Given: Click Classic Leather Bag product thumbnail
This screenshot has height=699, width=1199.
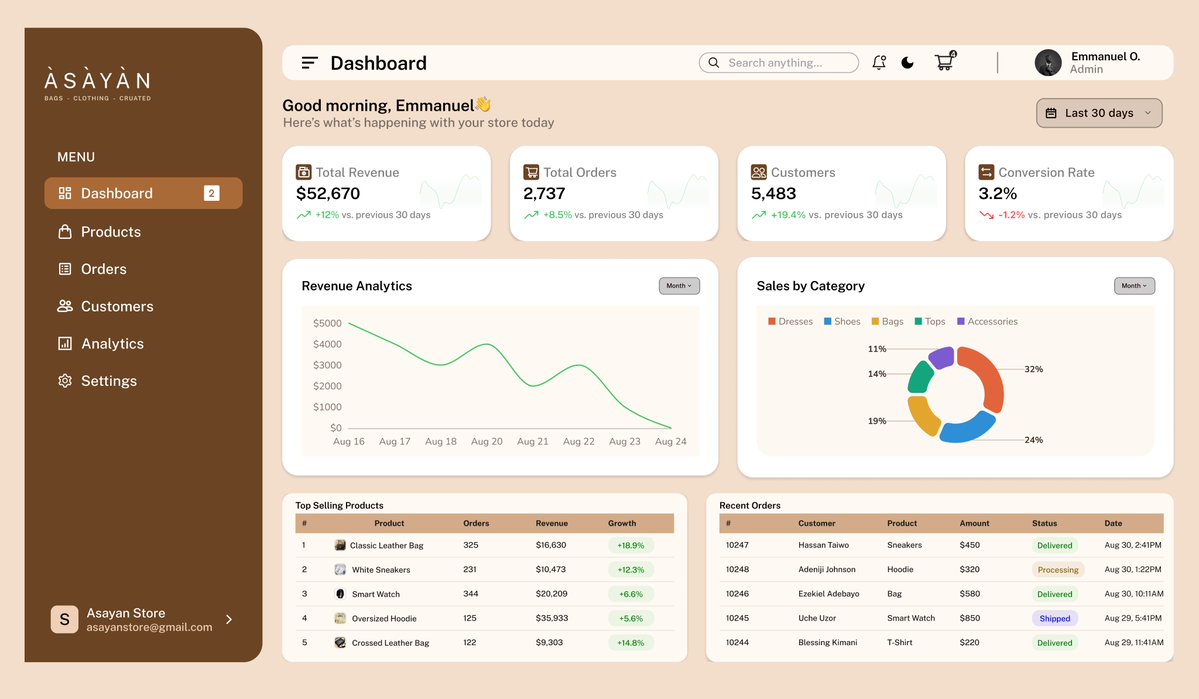Looking at the screenshot, I should pyautogui.click(x=340, y=545).
